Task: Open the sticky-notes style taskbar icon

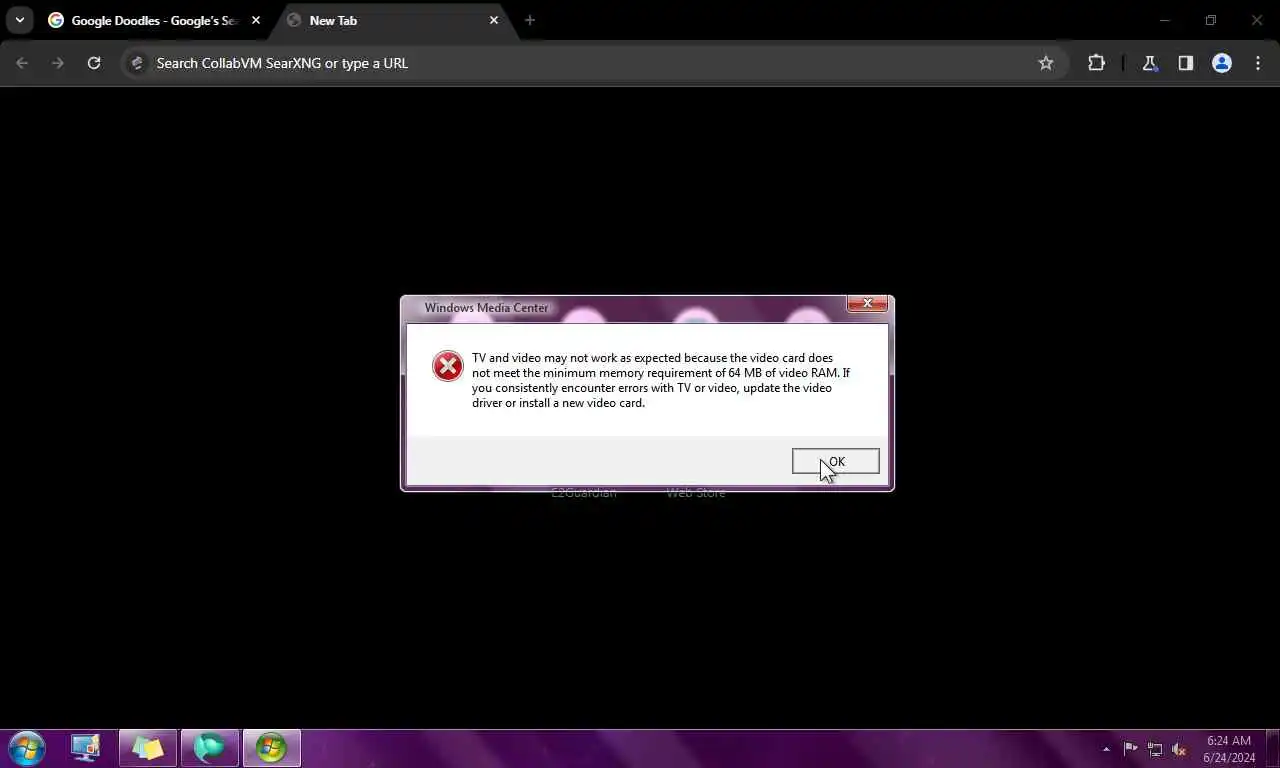Action: tap(148, 748)
